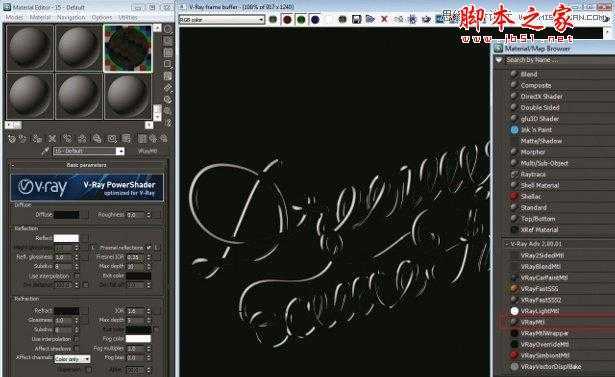615x377 pixels.
Task: Toggle the red channel in V-Ray frame buffer
Action: (x=287, y=19)
